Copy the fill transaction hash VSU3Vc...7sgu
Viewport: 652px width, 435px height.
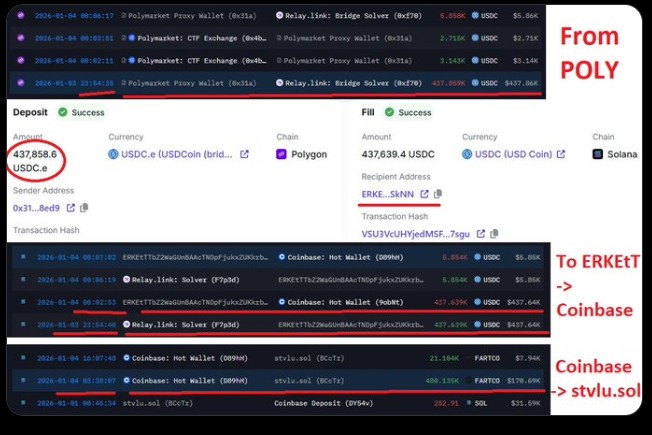[x=493, y=234]
